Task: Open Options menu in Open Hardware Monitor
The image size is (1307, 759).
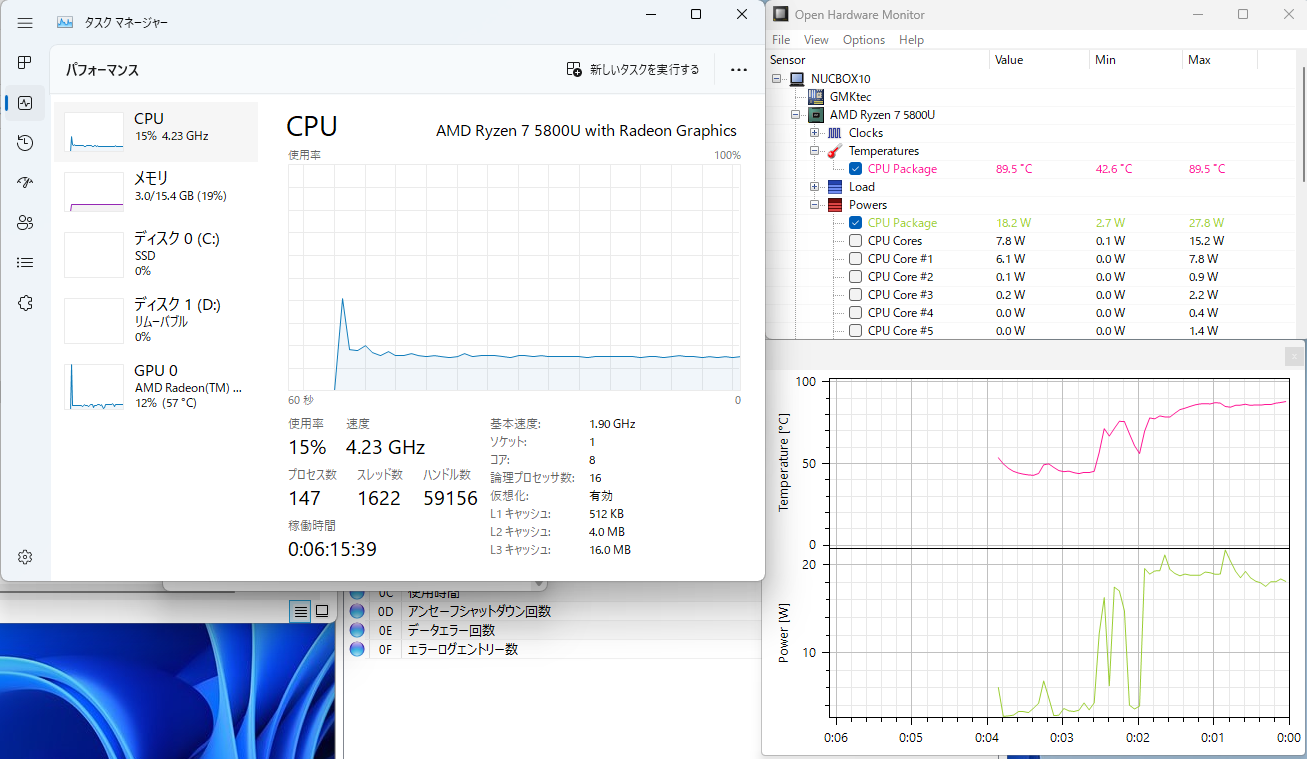Action: (x=864, y=40)
